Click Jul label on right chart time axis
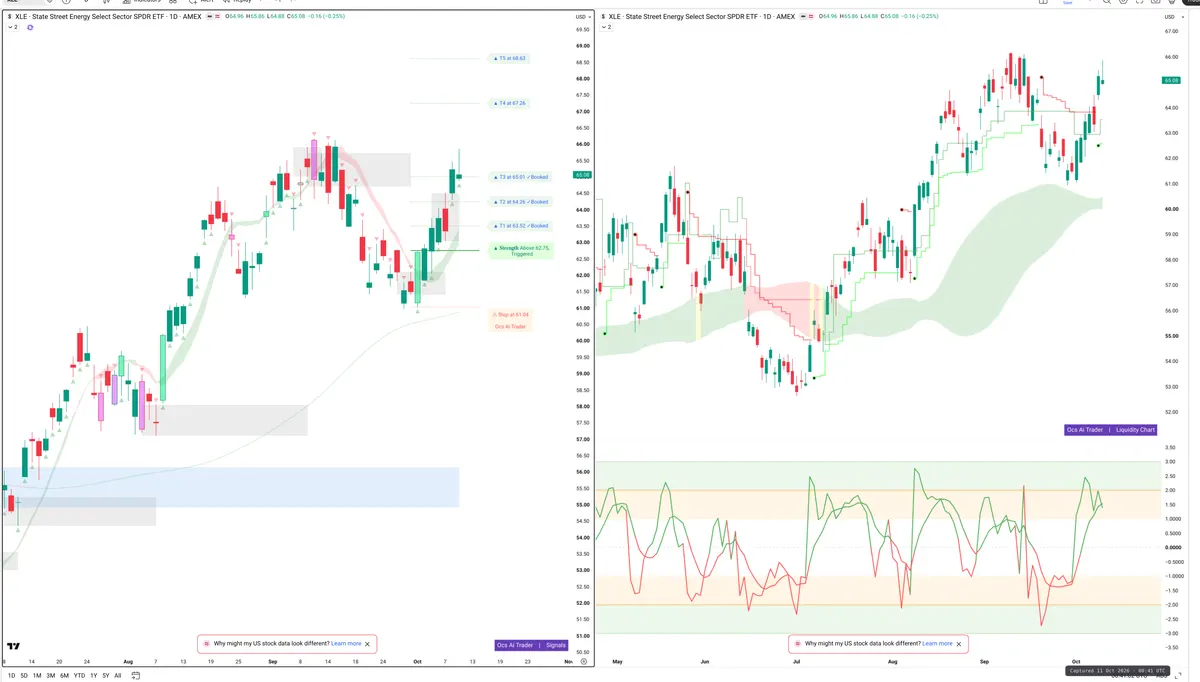 tap(797, 662)
